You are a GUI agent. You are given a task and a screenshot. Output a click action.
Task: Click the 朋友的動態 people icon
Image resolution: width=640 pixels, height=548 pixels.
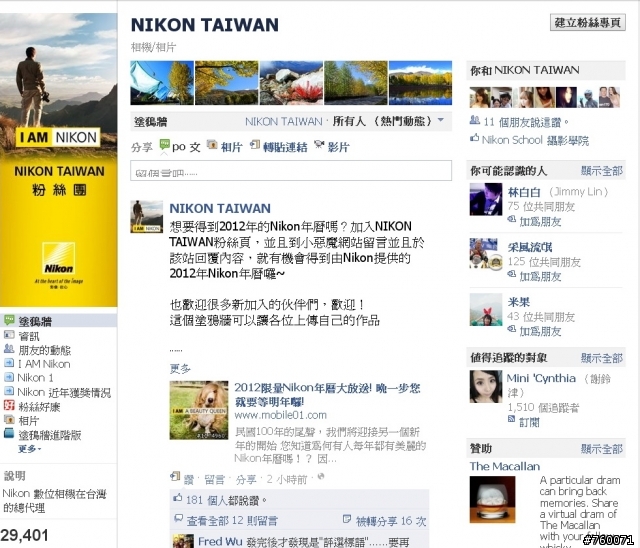point(9,349)
